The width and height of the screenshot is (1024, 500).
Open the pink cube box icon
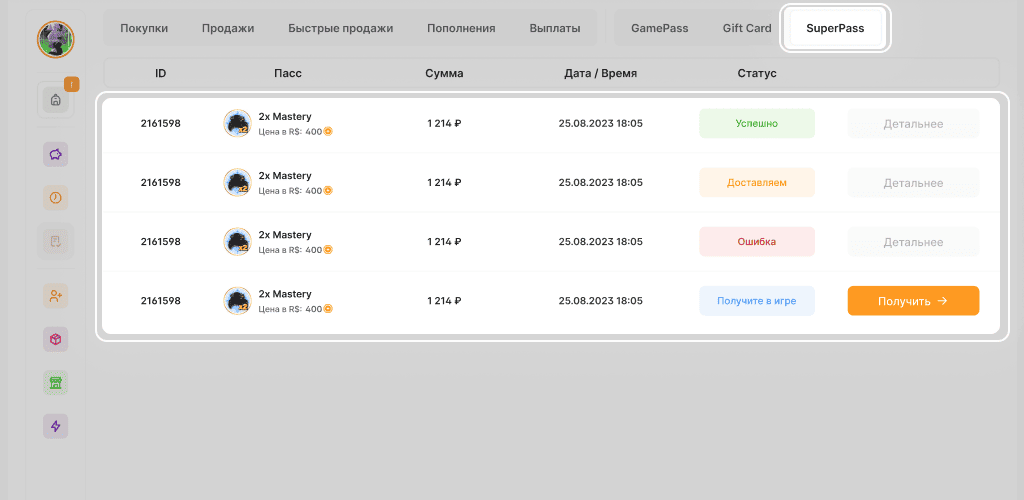[56, 340]
